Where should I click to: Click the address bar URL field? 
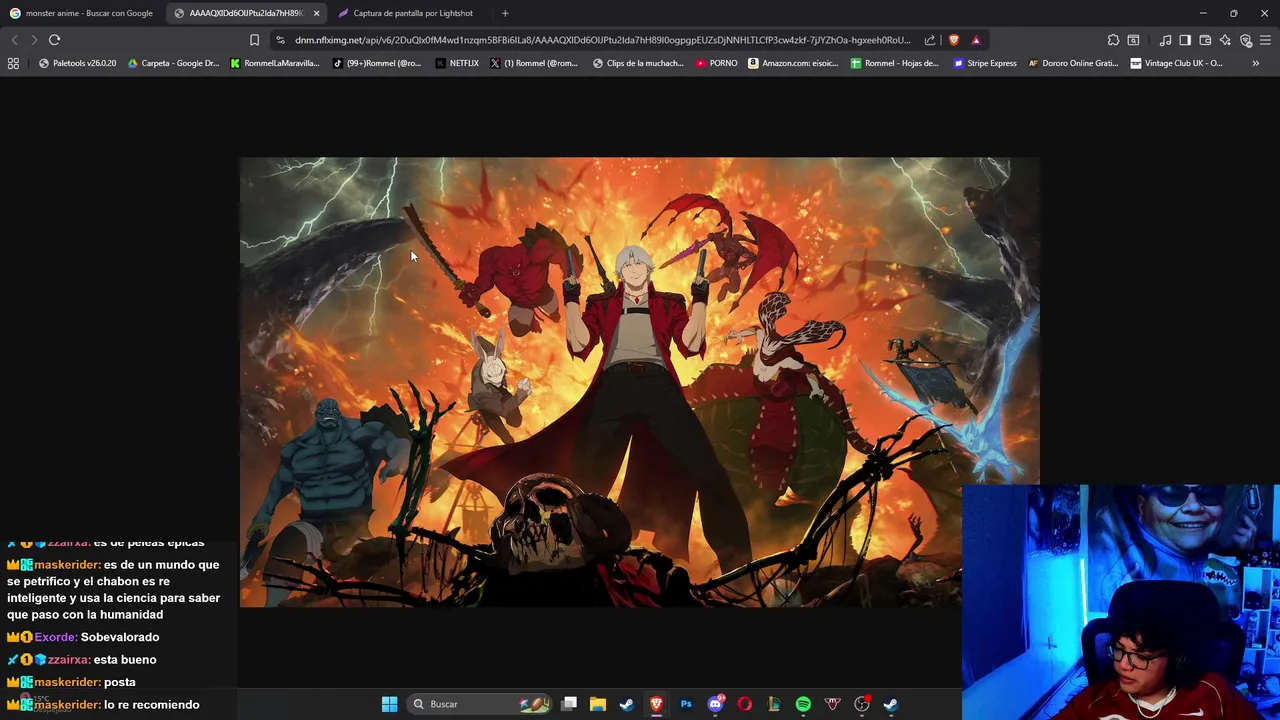[x=602, y=40]
